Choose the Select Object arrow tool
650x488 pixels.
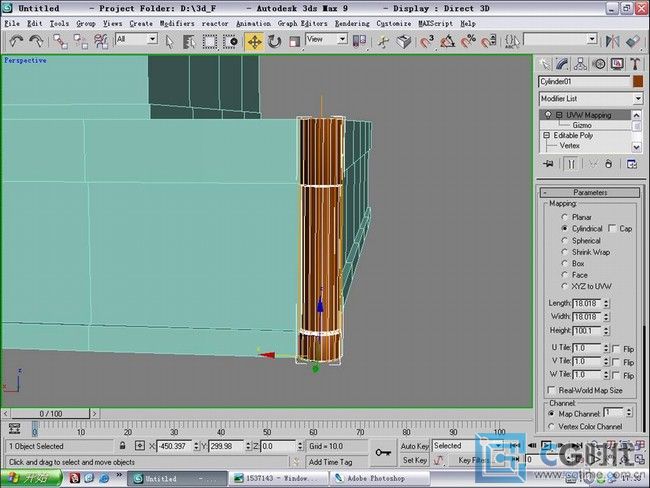[169, 42]
